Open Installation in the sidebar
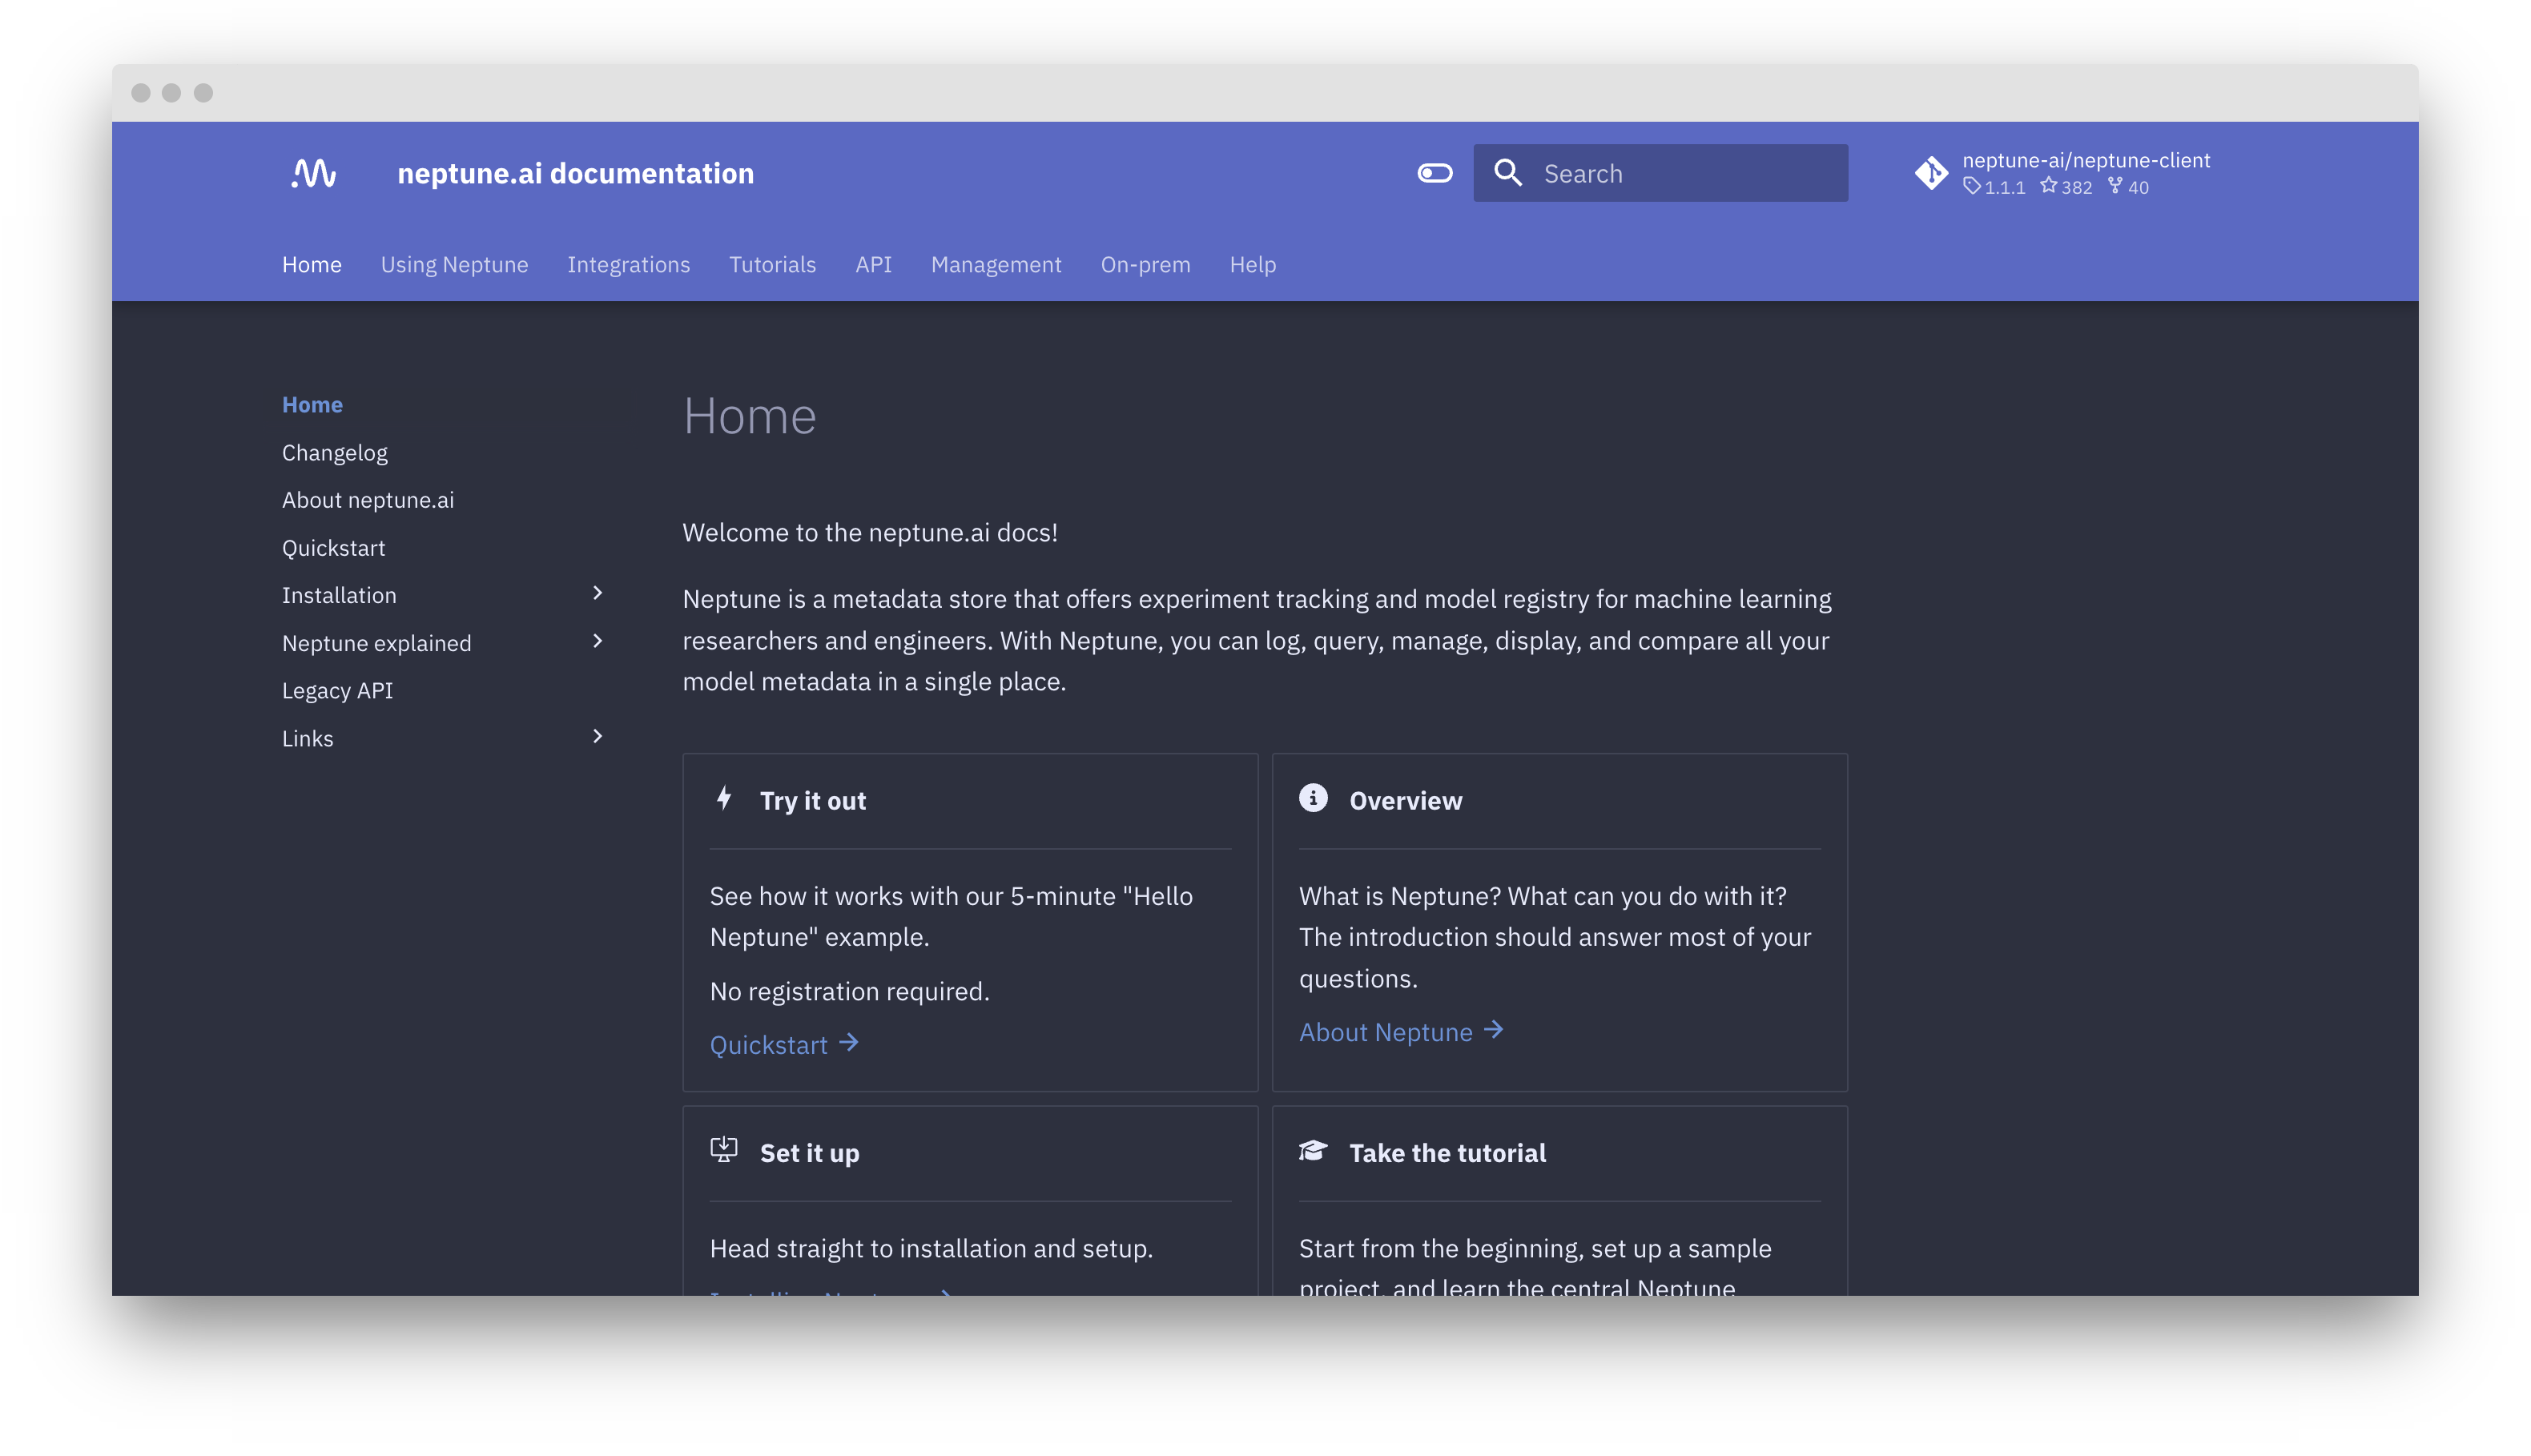Image resolution: width=2531 pixels, height=1456 pixels. click(x=339, y=595)
